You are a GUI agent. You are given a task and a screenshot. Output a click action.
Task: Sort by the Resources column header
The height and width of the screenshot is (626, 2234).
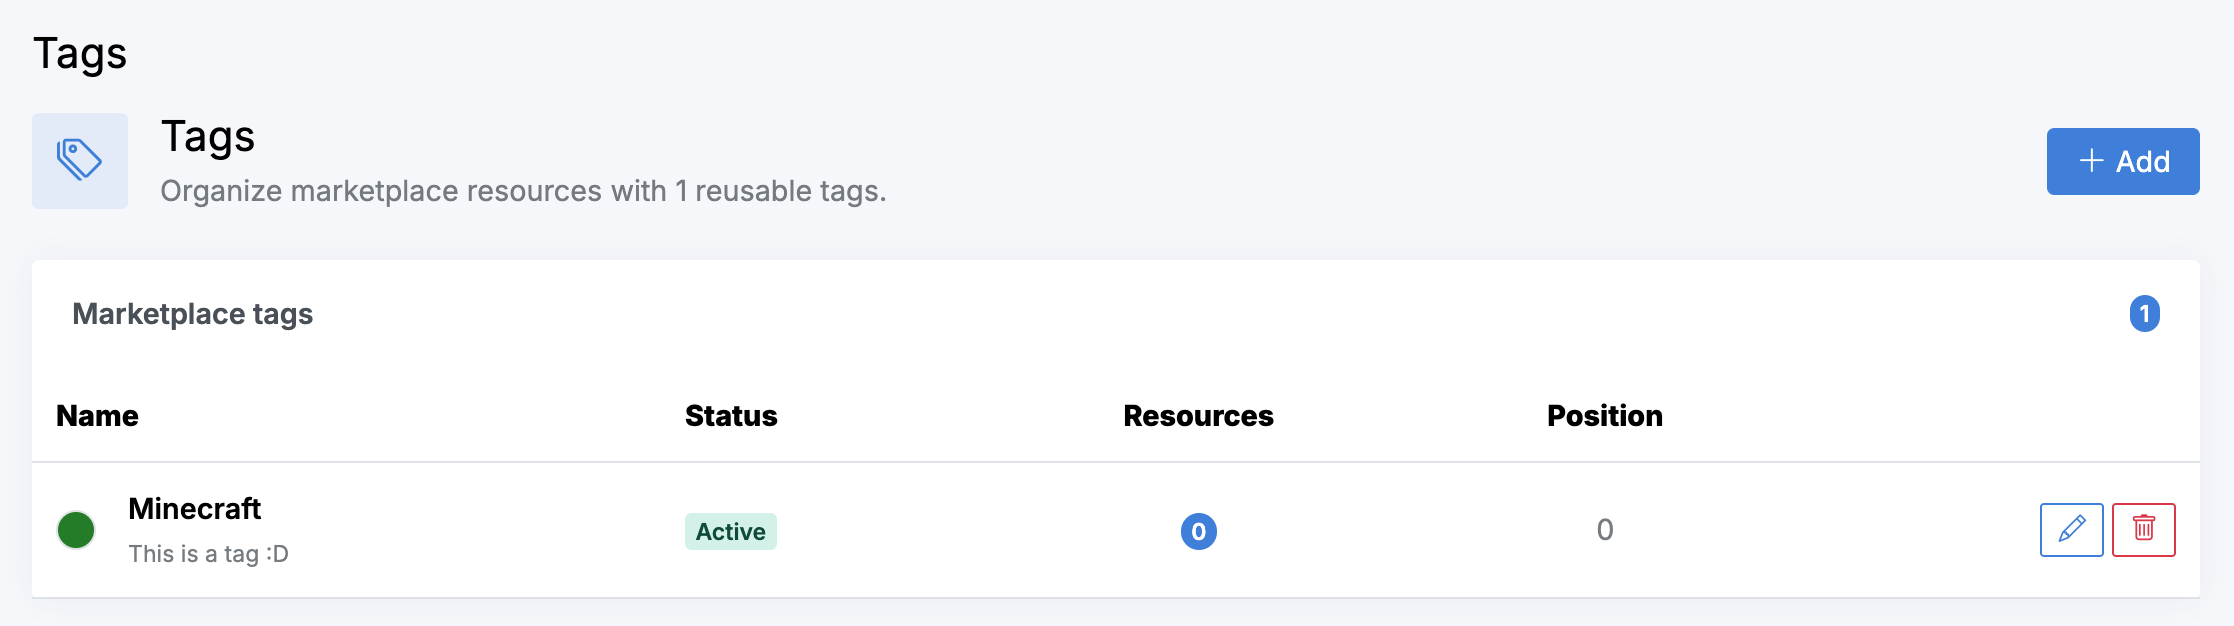coord(1198,416)
